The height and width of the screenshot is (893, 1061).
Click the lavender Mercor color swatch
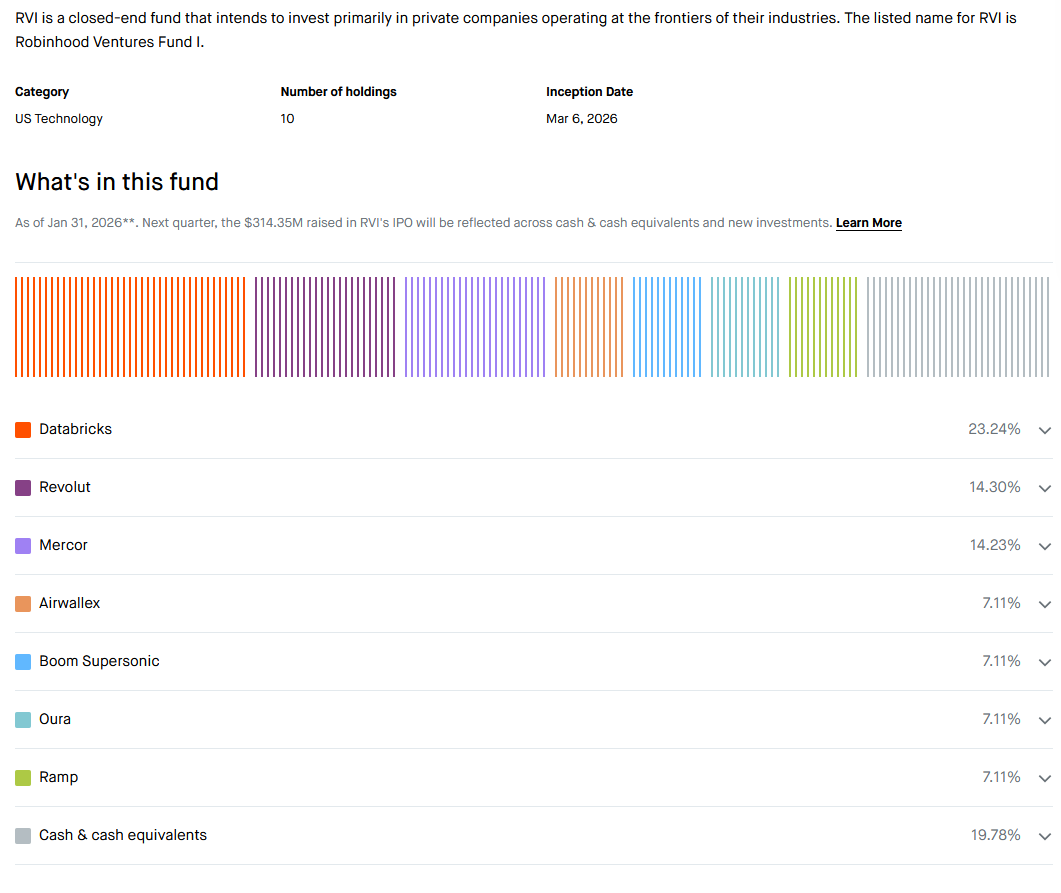click(23, 546)
